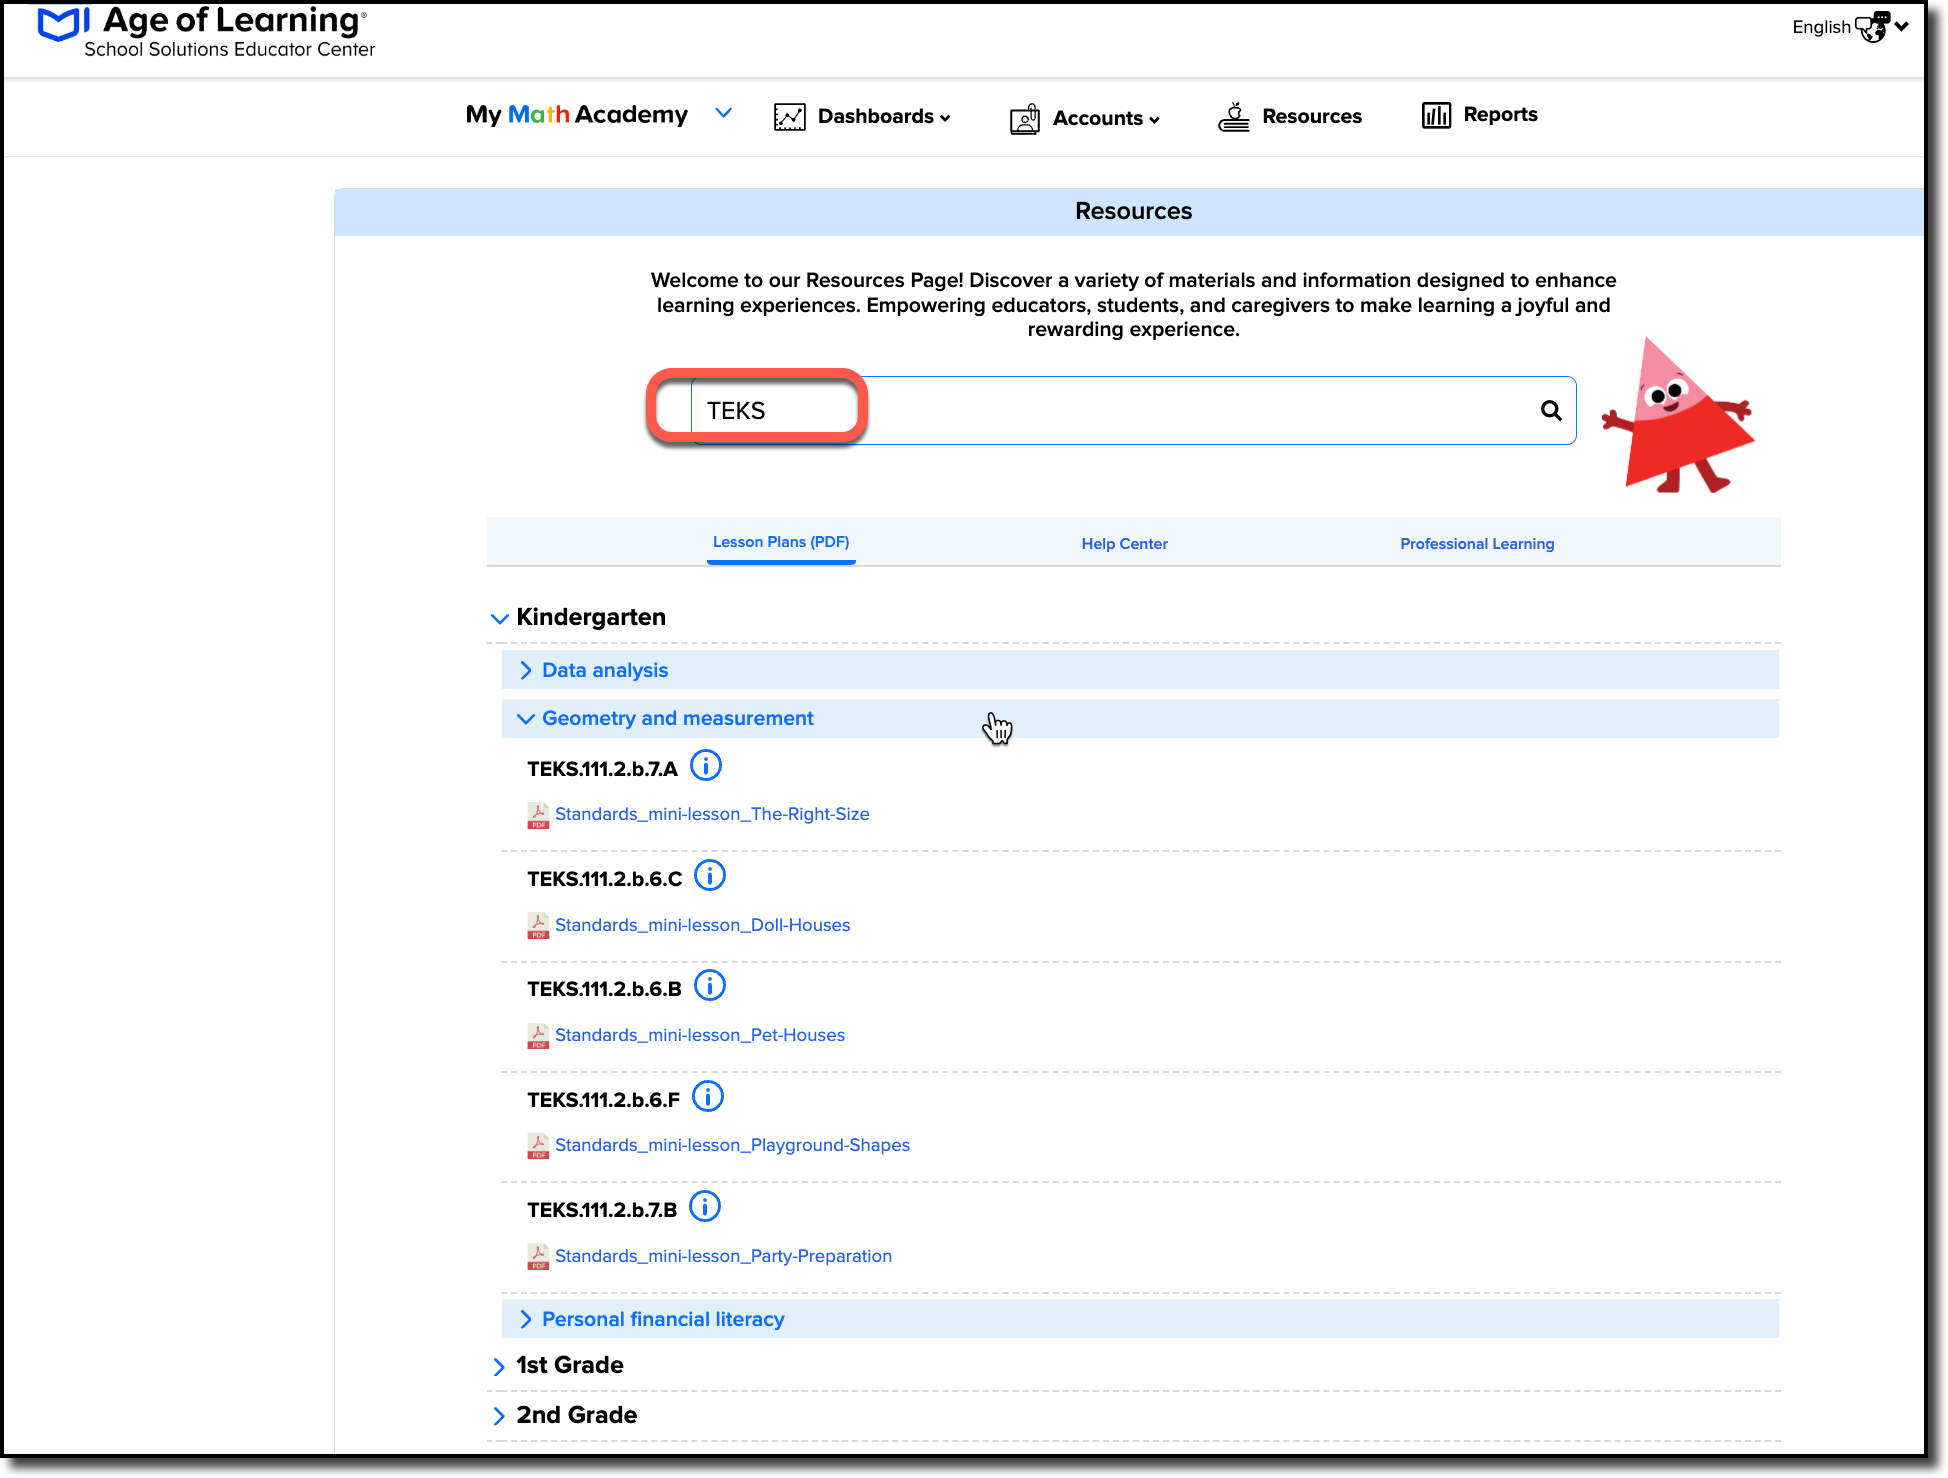Open Standards_mini-lesson_Doll-Houses PDF link

pos(702,926)
